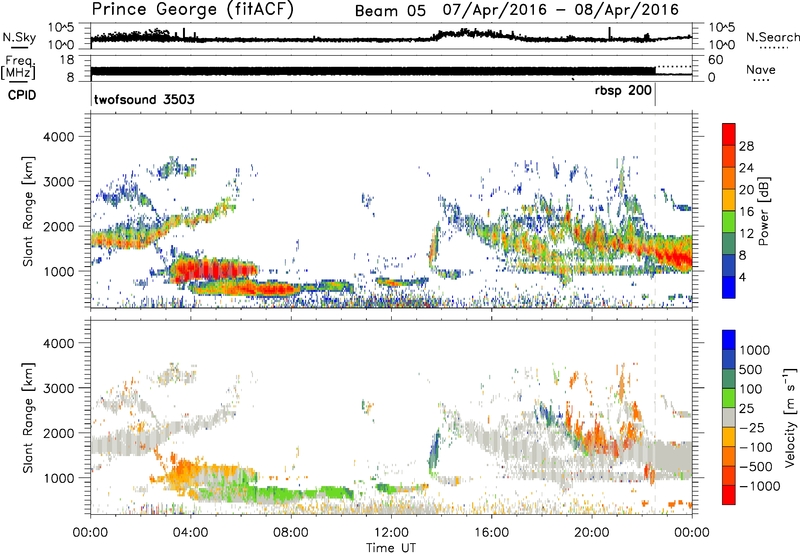Click "Slant Range [km]" label of velocity panel
Viewport: 800px width, 554px height.
28,417
